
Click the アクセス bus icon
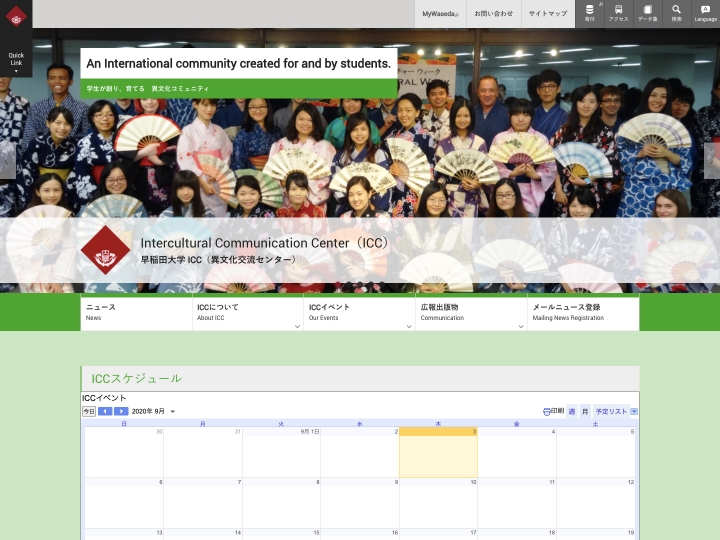pyautogui.click(x=619, y=13)
